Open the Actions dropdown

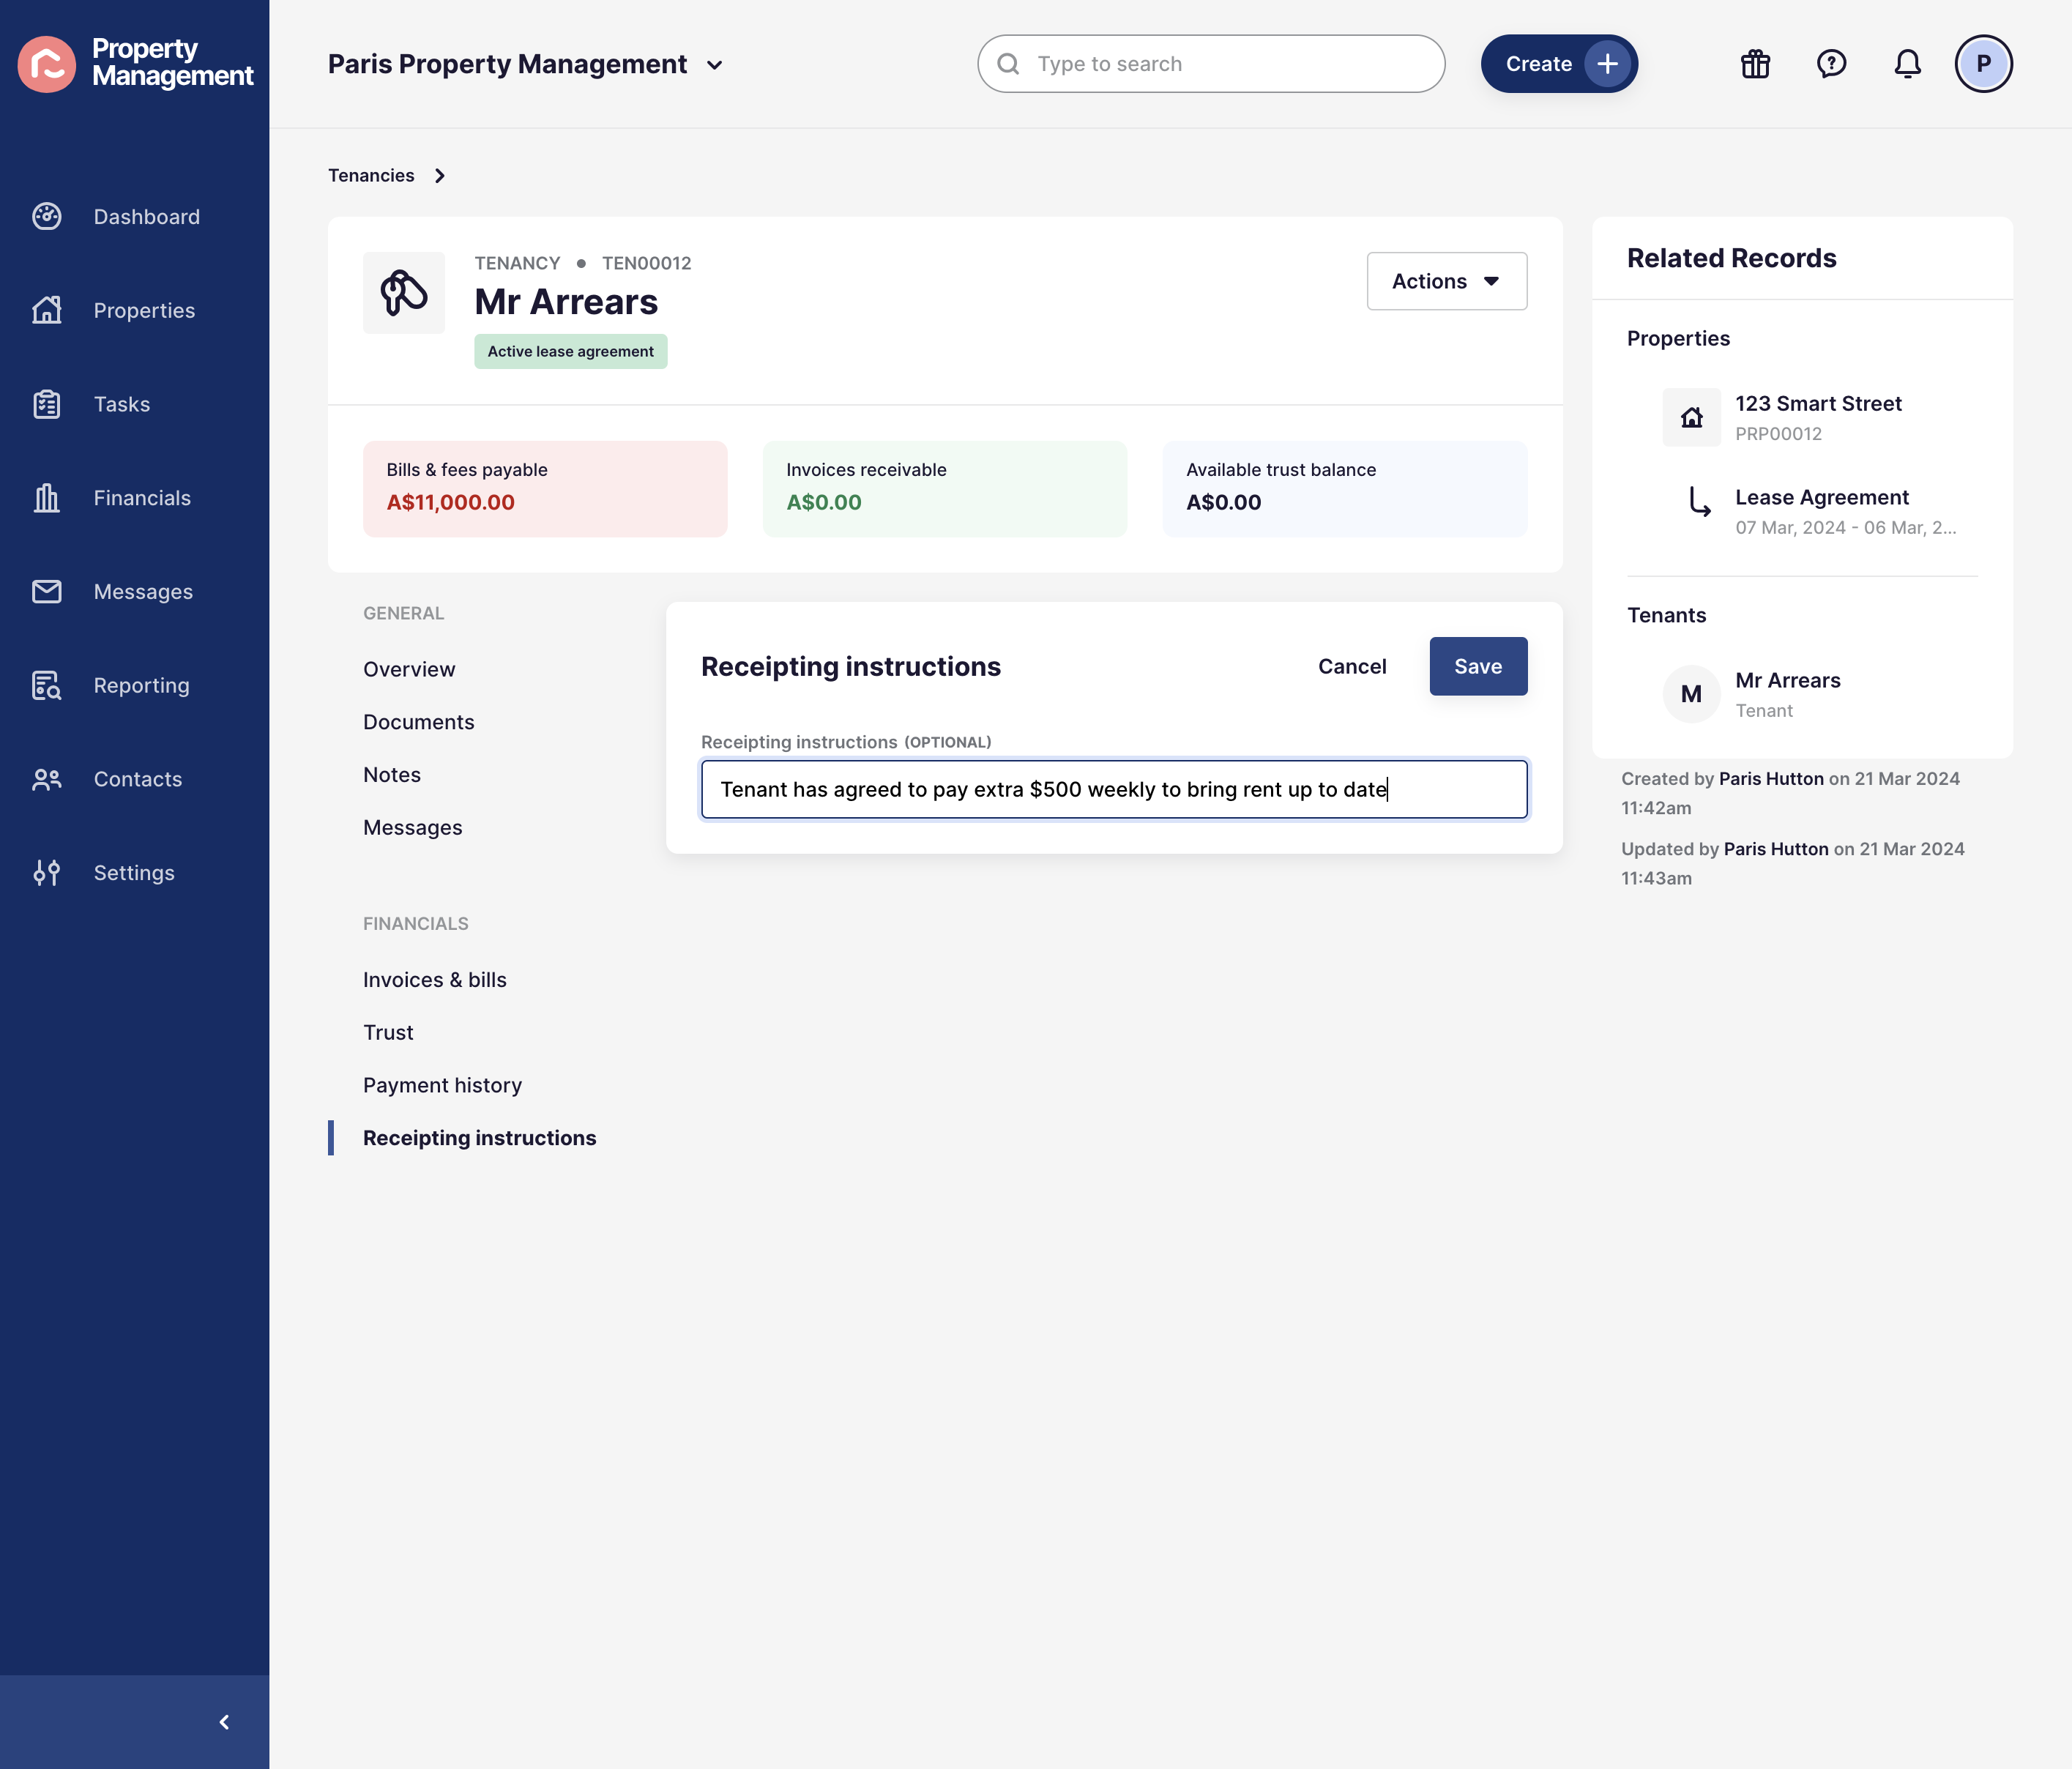1446,281
